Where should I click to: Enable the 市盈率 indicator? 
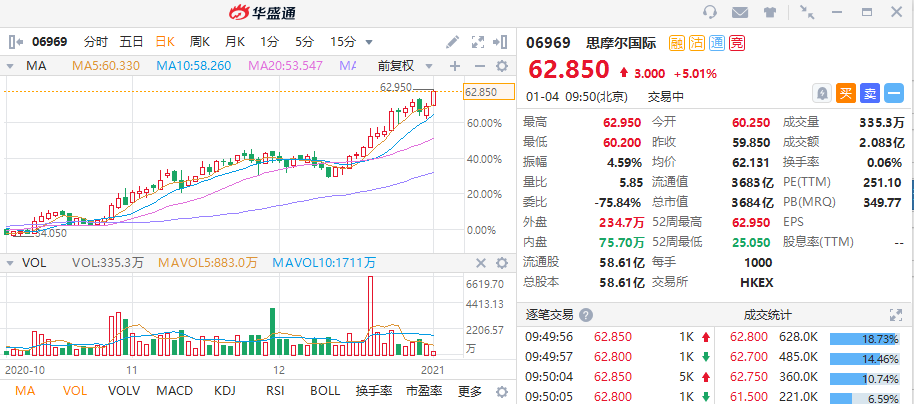point(424,391)
